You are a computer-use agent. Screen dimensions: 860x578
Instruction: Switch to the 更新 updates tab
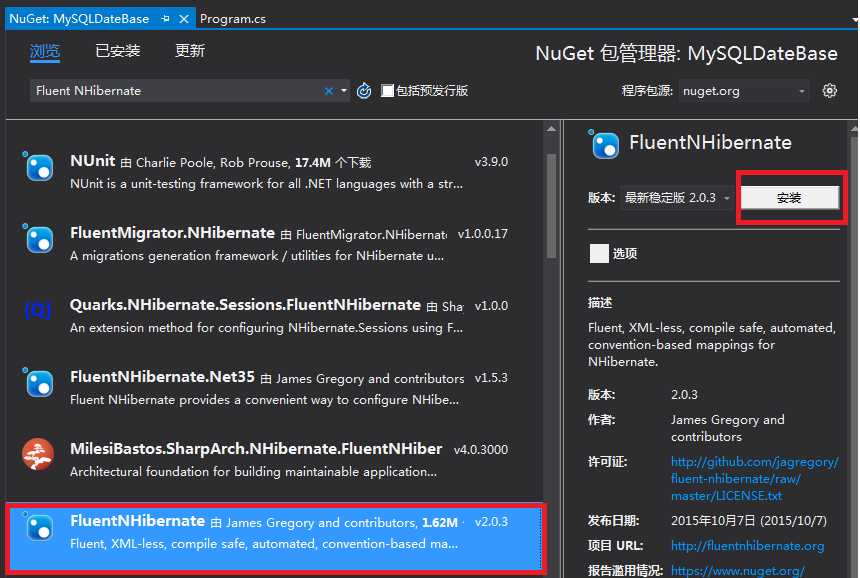click(x=190, y=51)
